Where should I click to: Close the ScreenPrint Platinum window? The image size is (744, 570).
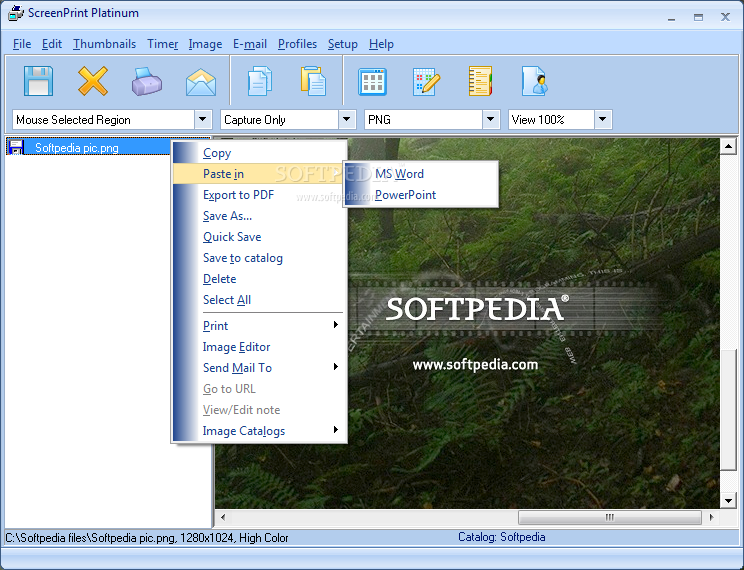click(725, 17)
